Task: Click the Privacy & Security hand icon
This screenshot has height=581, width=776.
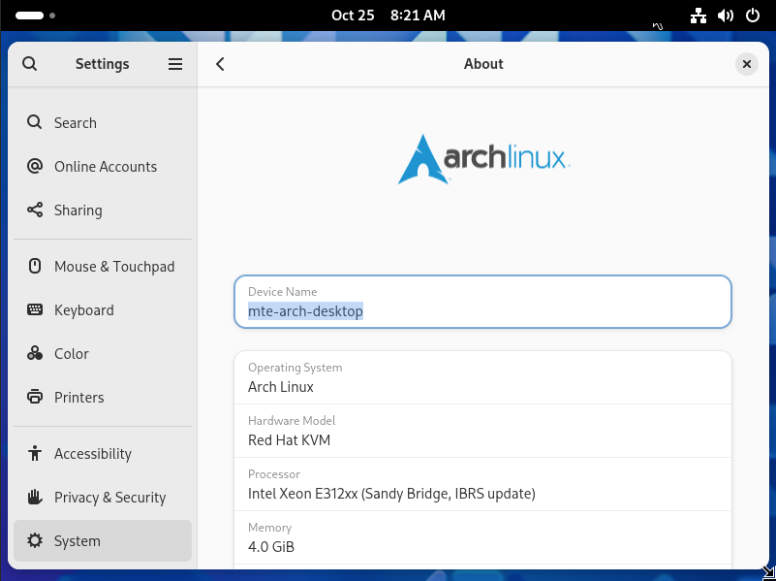Action: pos(34,497)
